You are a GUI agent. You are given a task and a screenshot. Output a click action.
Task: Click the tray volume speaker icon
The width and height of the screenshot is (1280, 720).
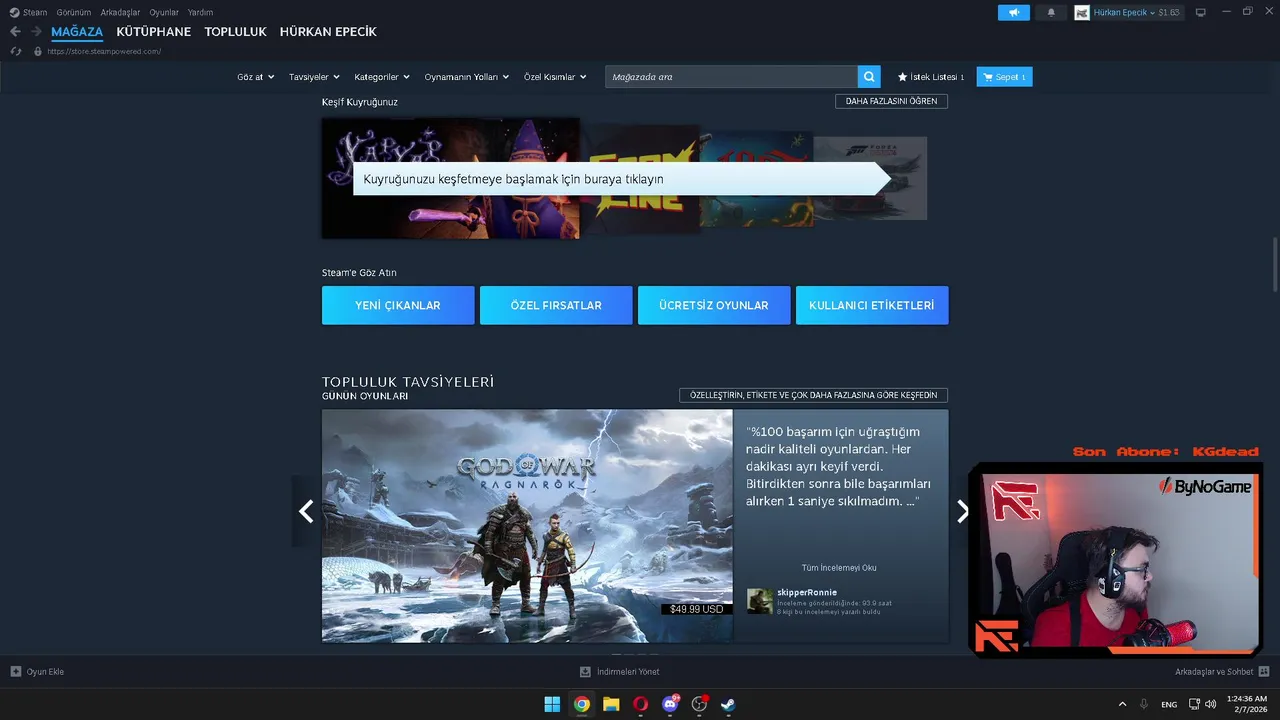[x=1211, y=704]
